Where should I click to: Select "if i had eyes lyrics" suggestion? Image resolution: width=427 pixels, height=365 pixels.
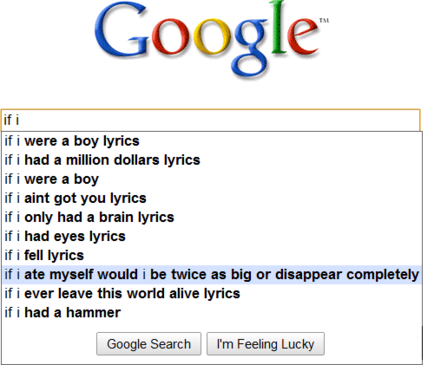[x=212, y=236]
